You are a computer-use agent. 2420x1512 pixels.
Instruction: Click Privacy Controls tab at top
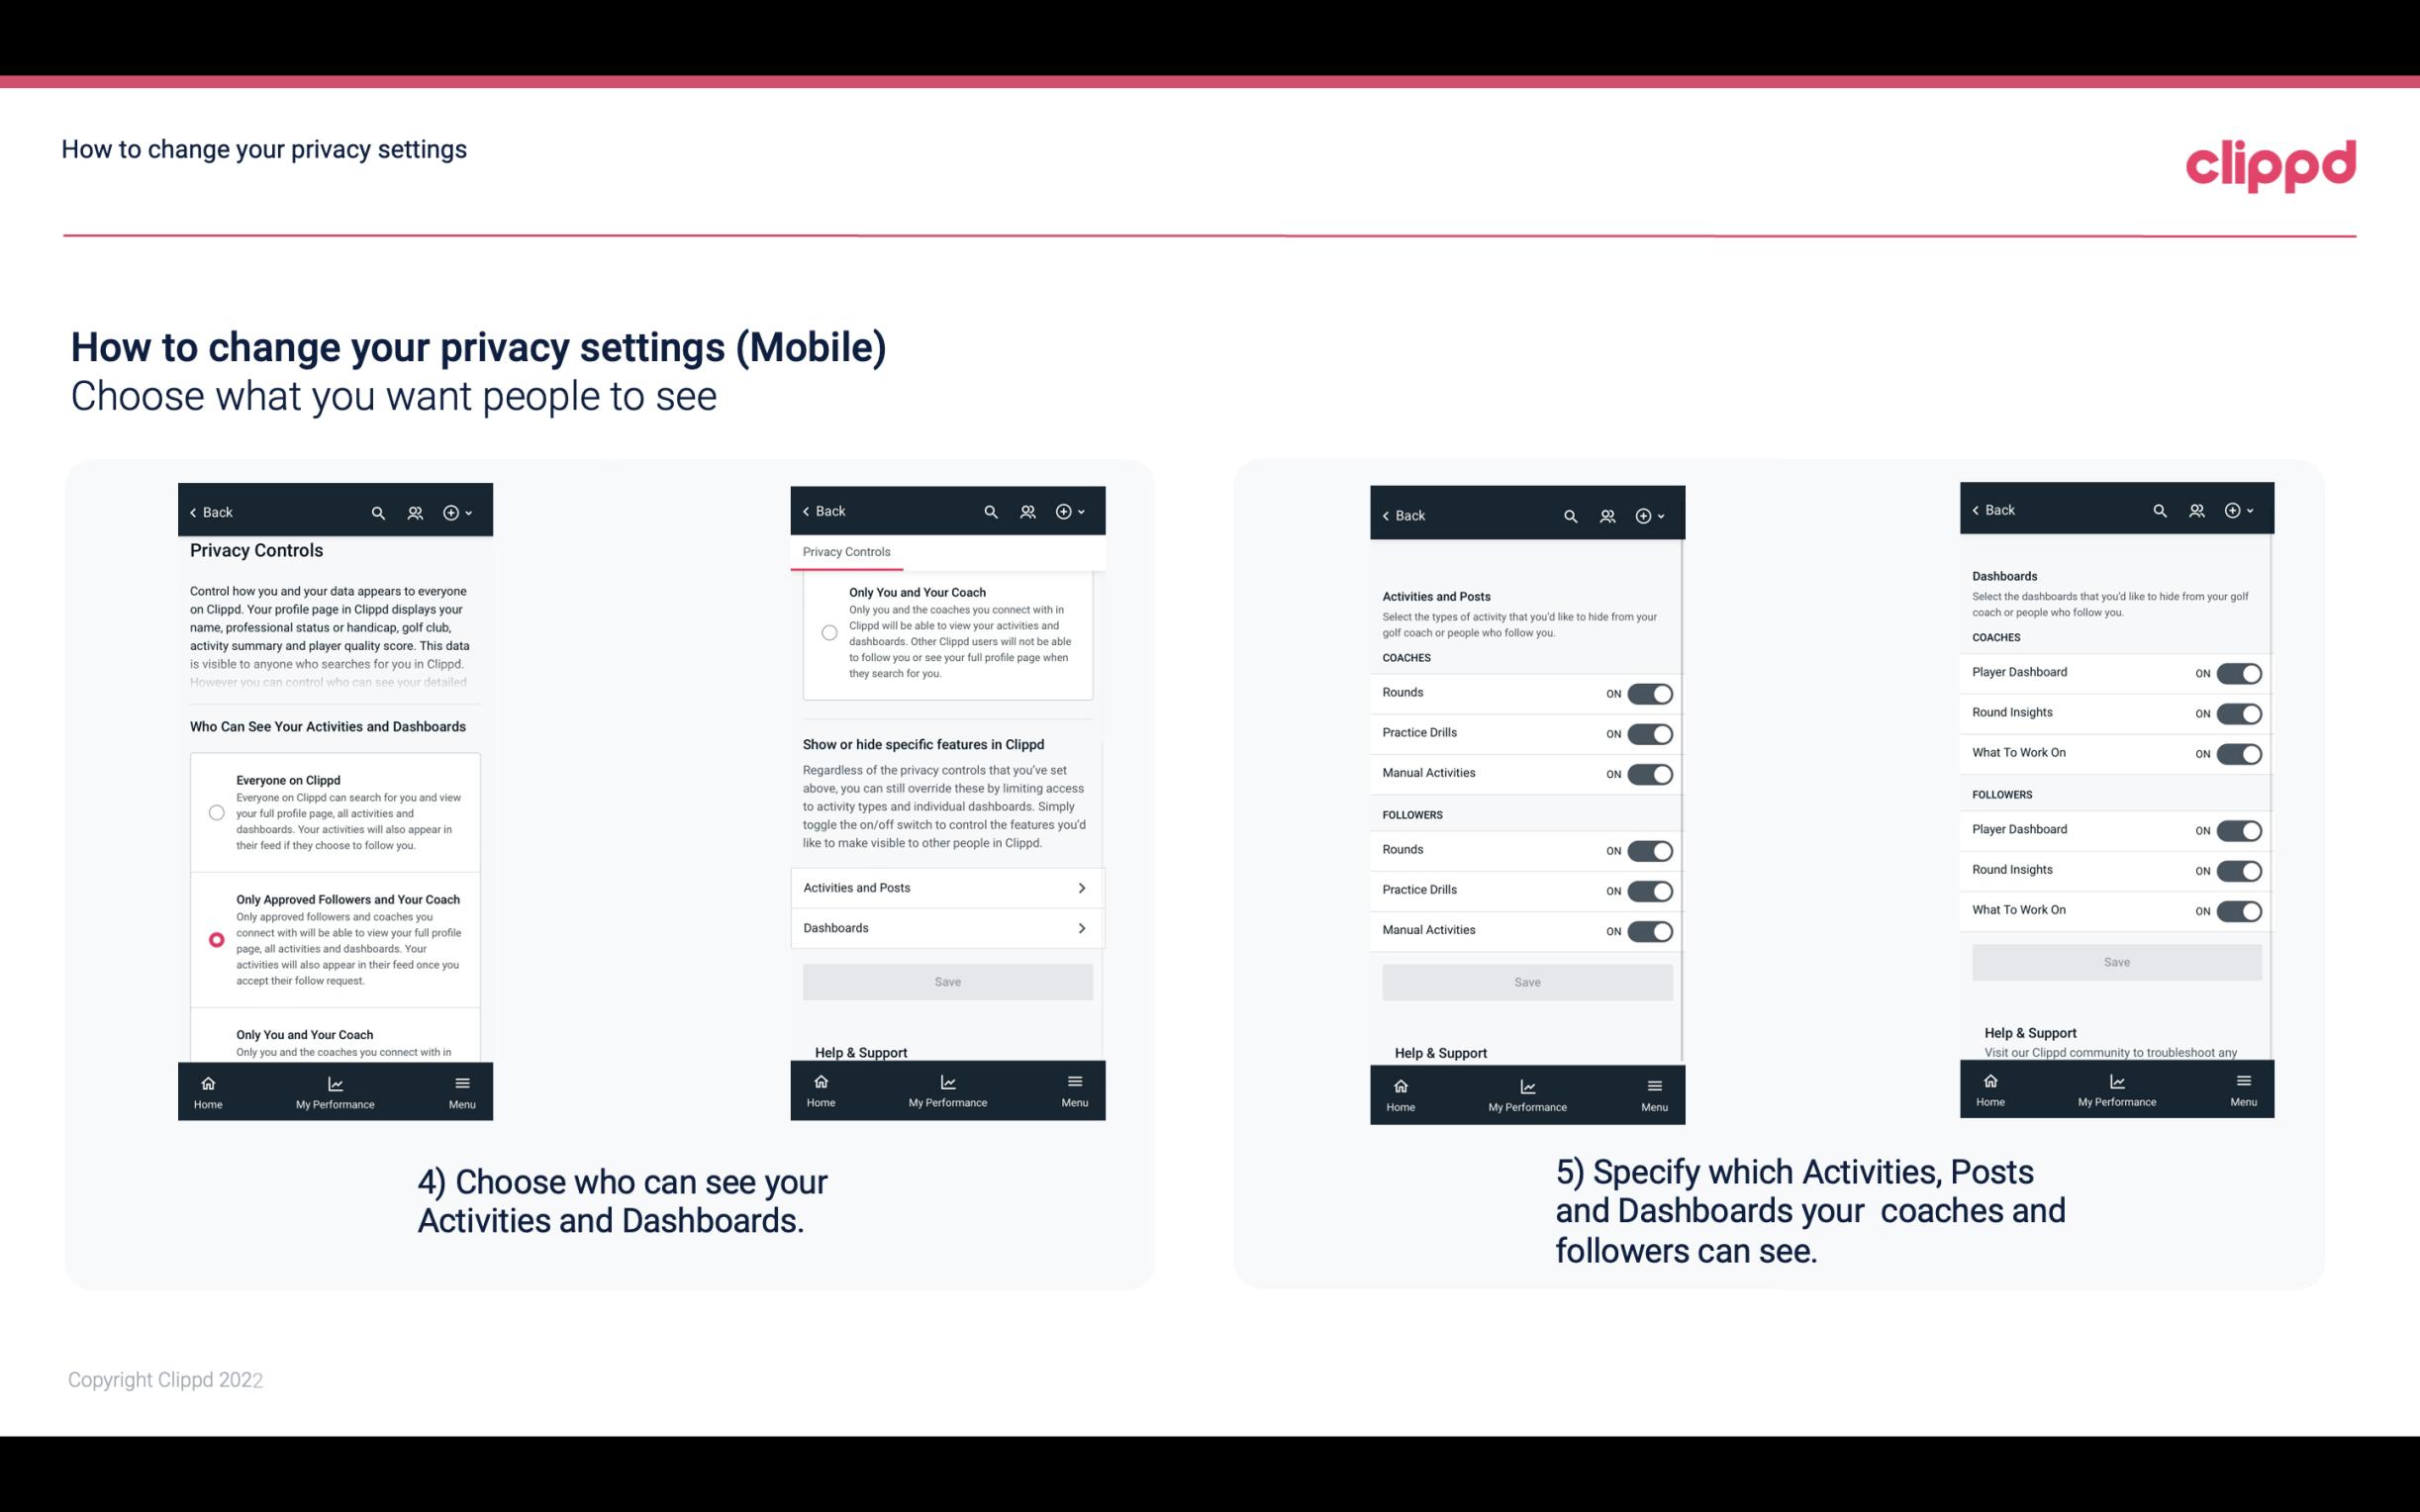(845, 552)
